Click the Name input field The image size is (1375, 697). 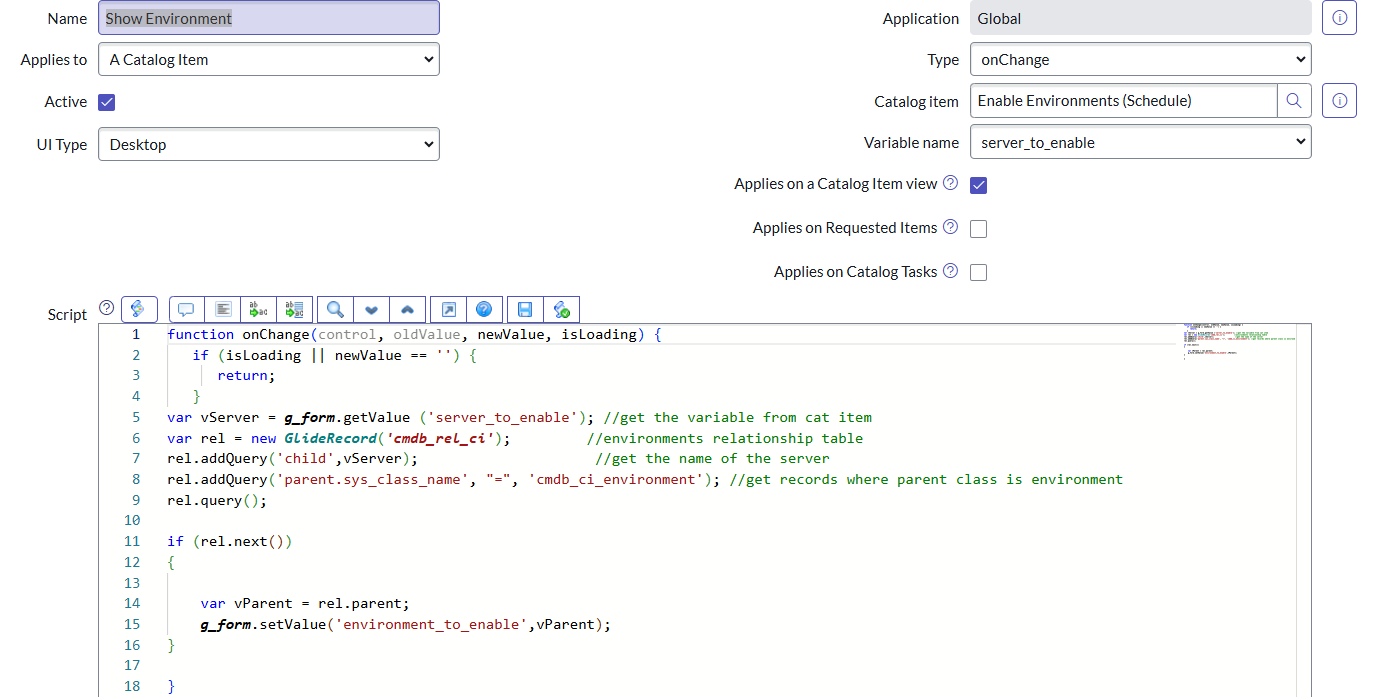pos(269,18)
